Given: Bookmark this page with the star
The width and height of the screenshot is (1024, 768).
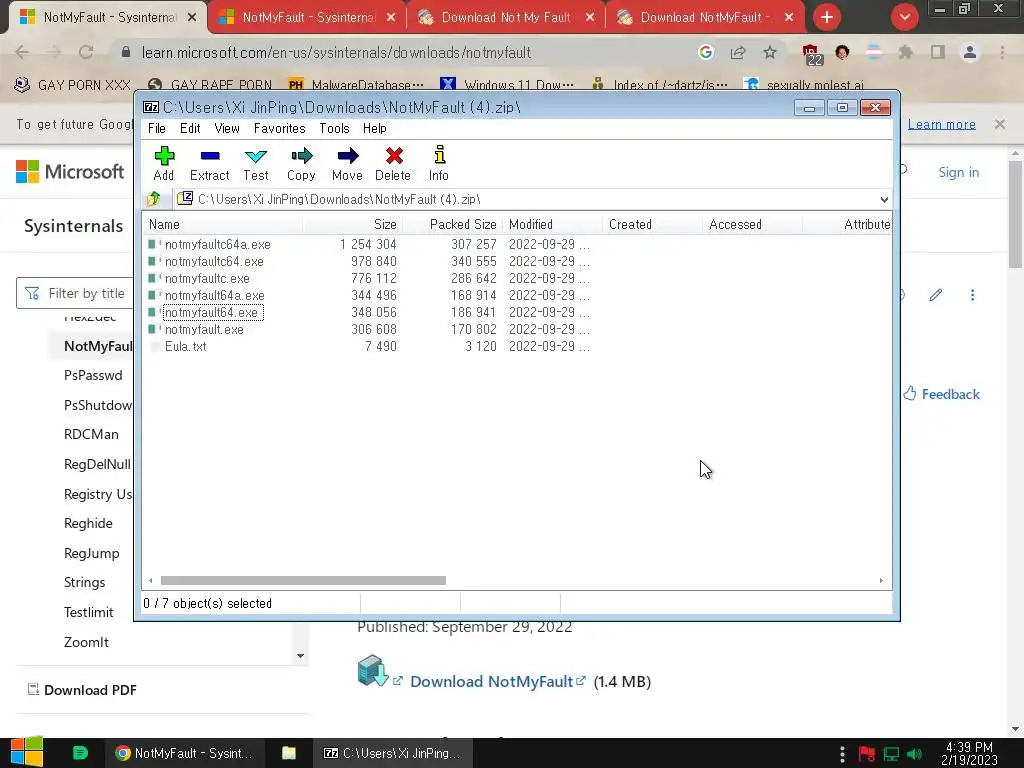Looking at the screenshot, I should click(770, 52).
